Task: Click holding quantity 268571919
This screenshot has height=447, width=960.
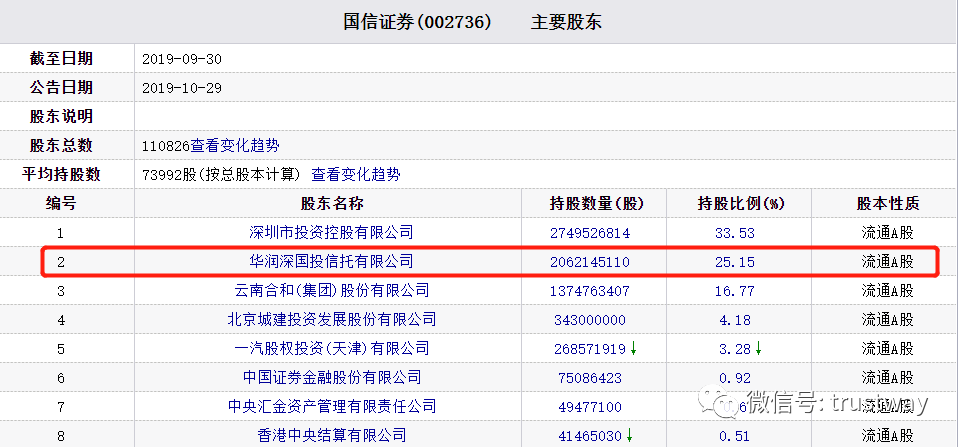Action: coord(590,349)
